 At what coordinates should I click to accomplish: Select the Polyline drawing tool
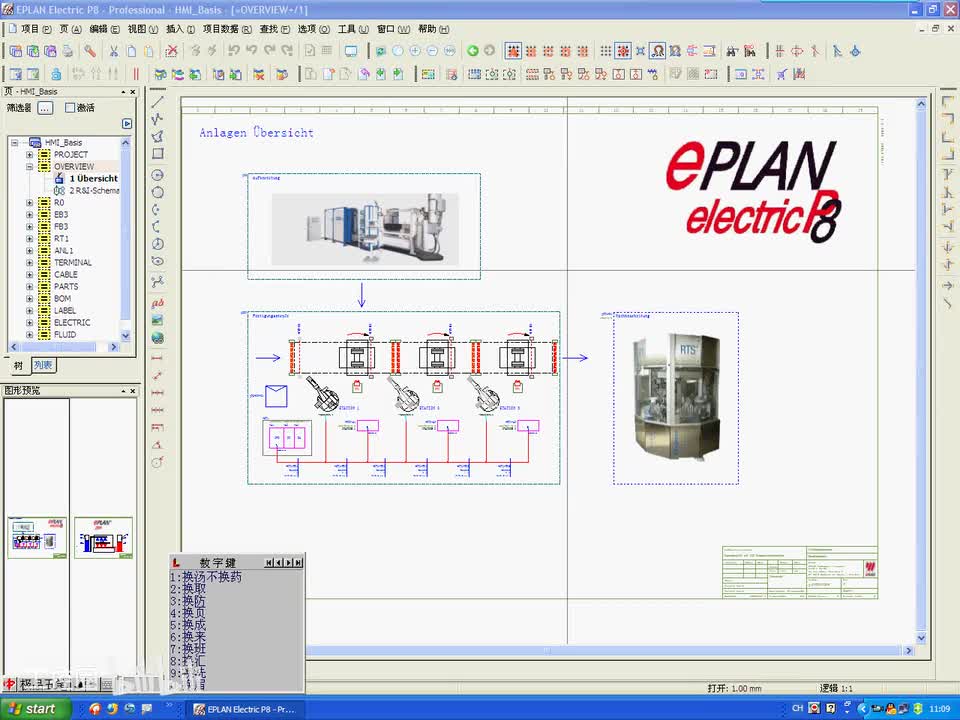158,119
